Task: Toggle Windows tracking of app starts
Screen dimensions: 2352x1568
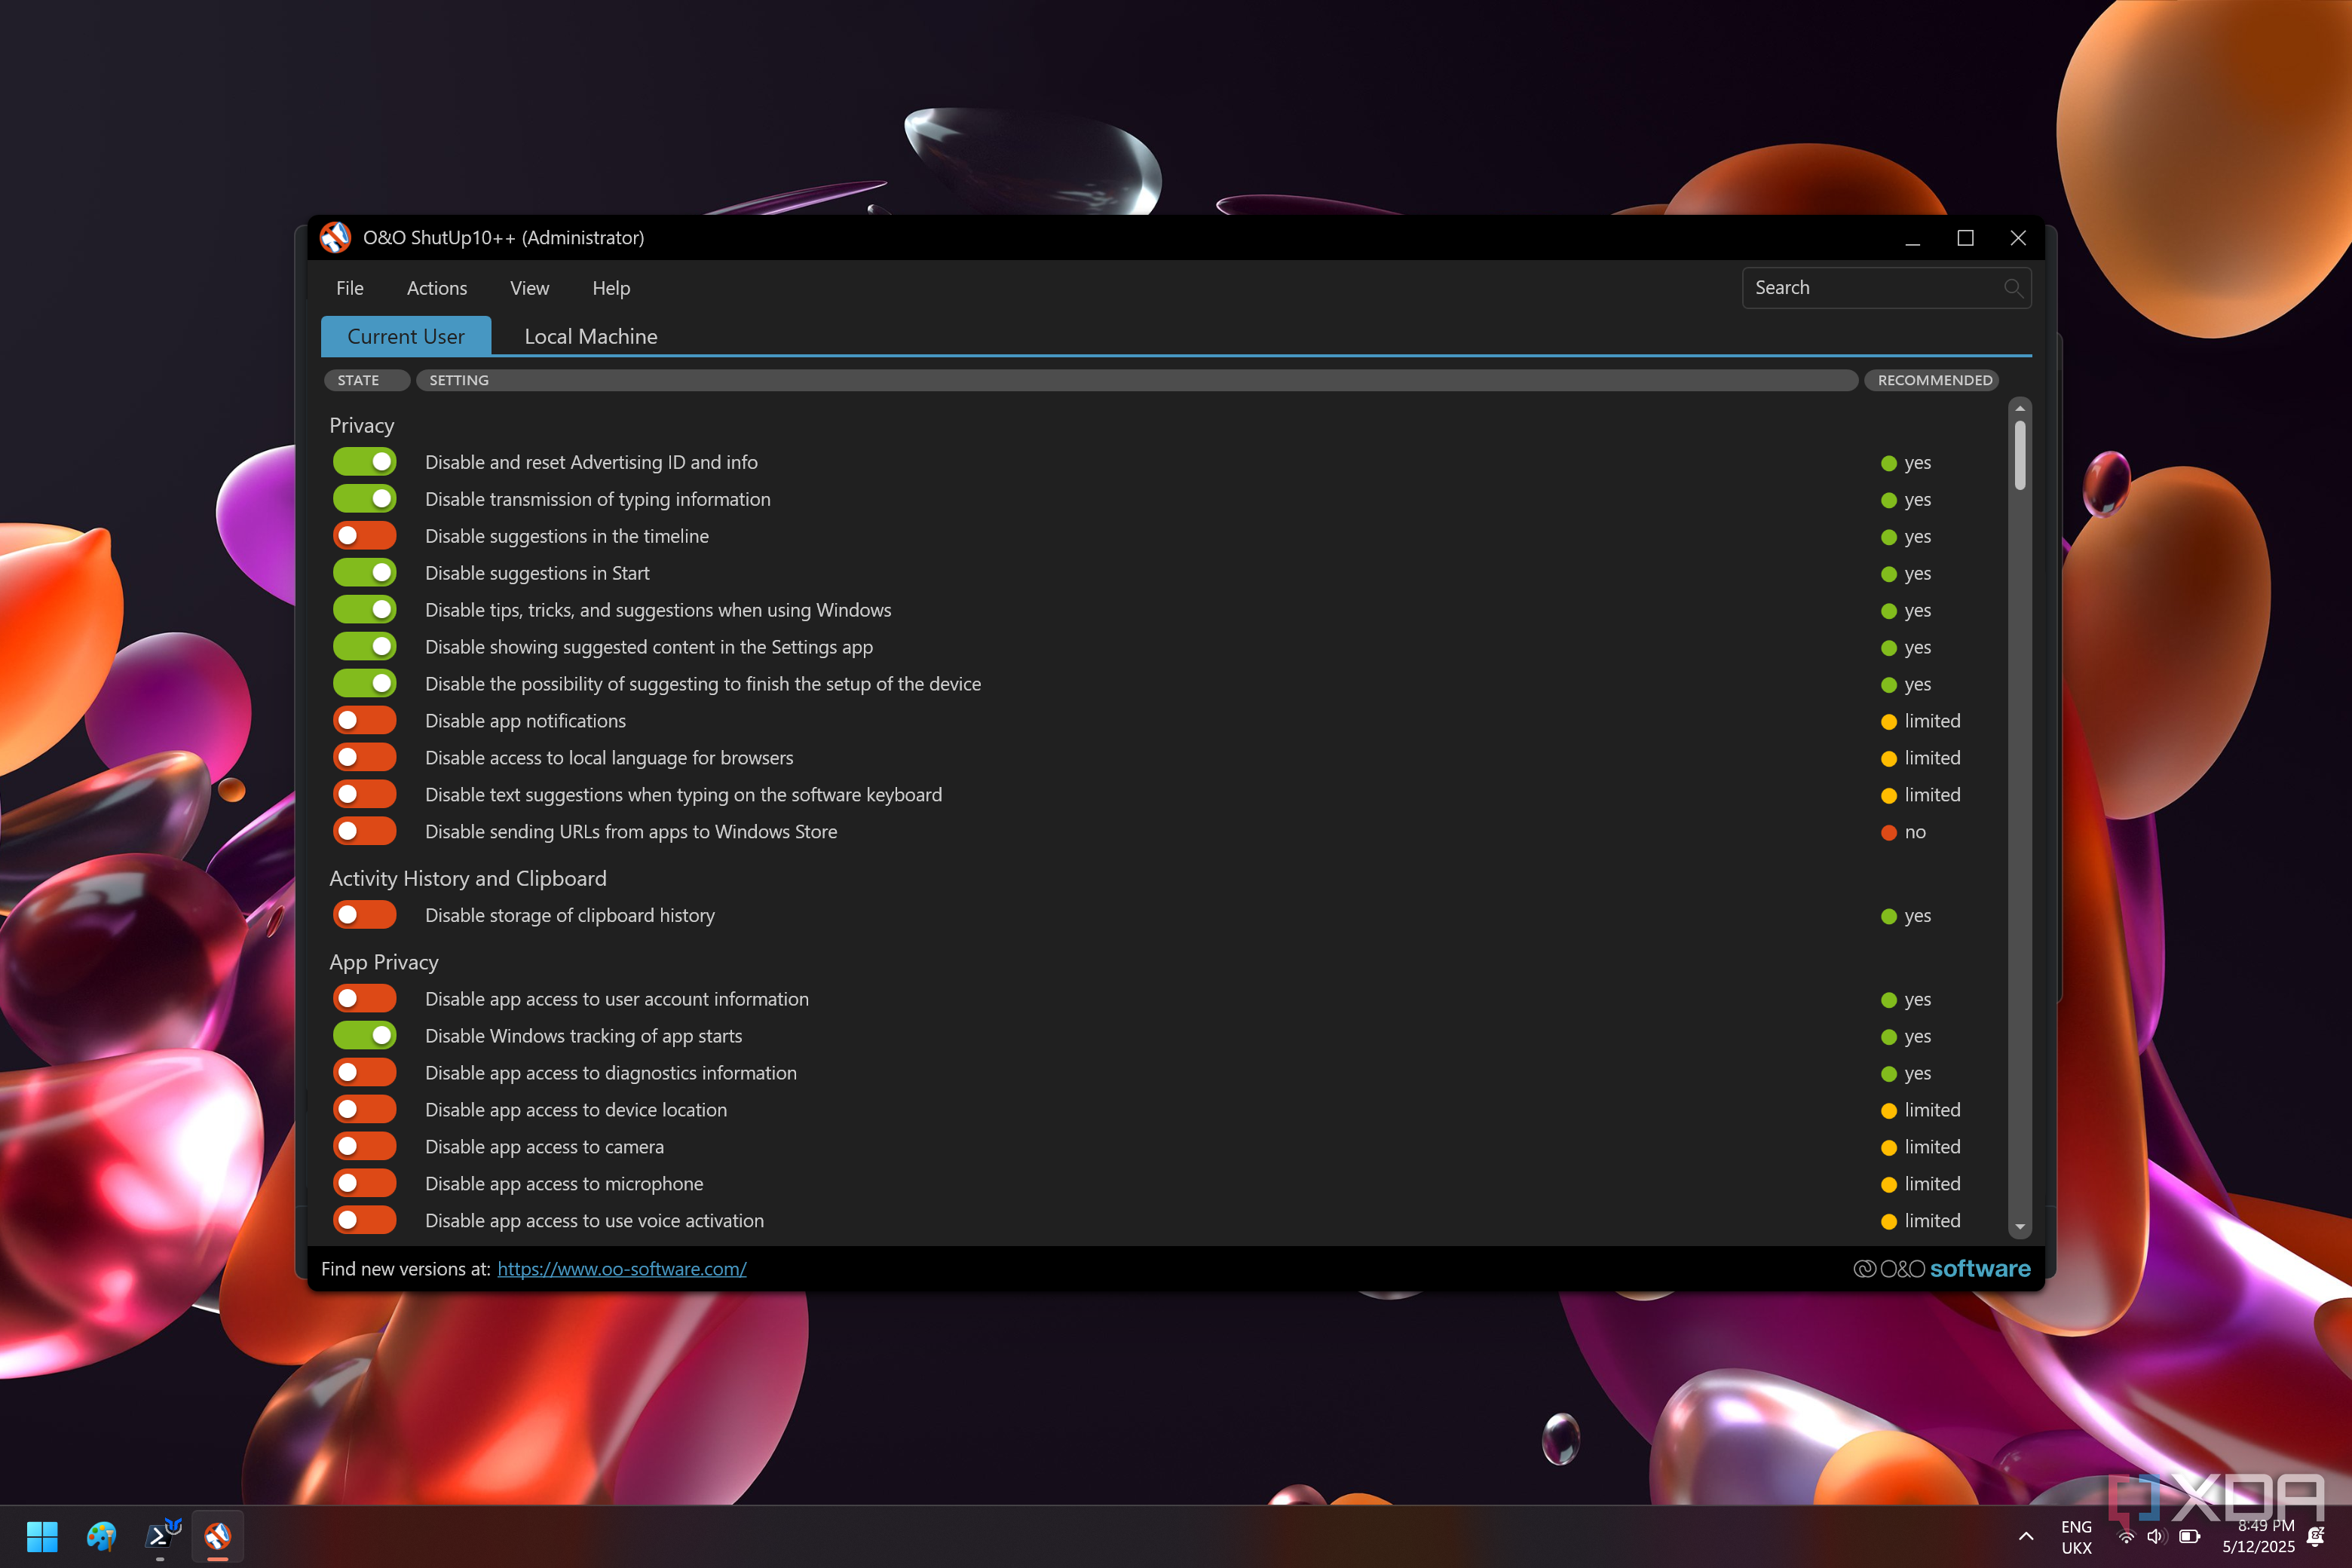Action: 365,1036
